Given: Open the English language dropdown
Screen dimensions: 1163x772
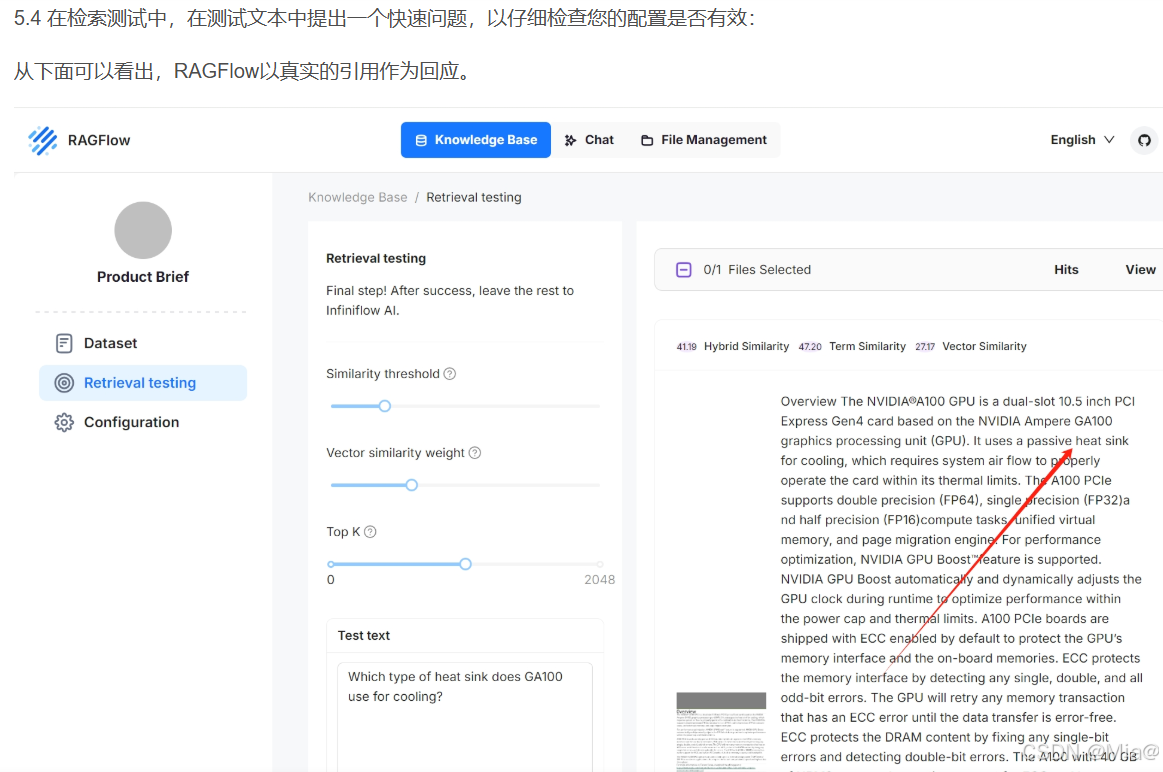Looking at the screenshot, I should [1072, 140].
